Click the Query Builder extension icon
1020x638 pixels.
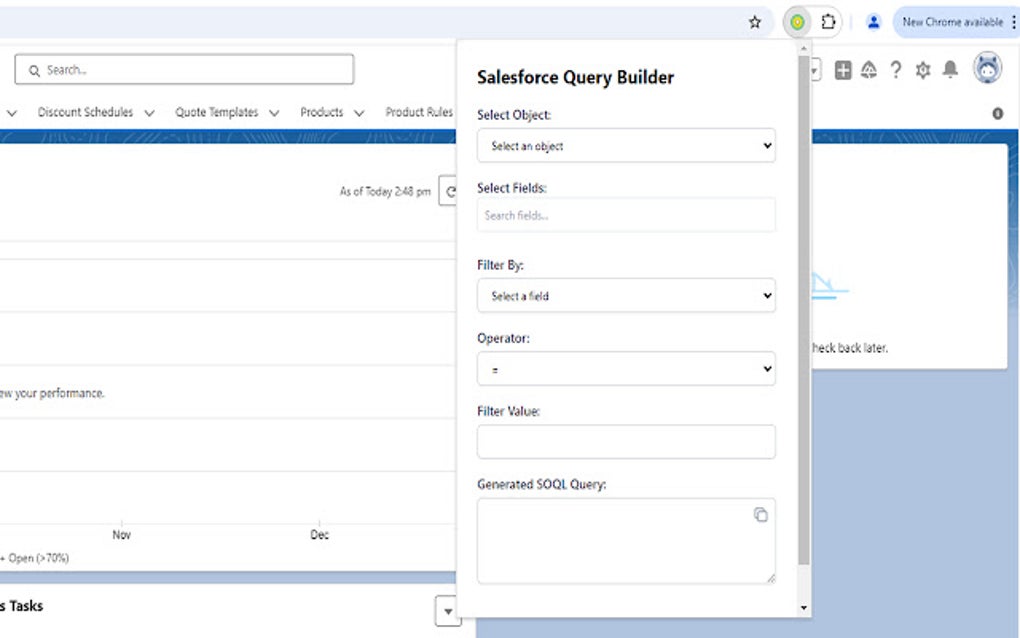point(796,21)
